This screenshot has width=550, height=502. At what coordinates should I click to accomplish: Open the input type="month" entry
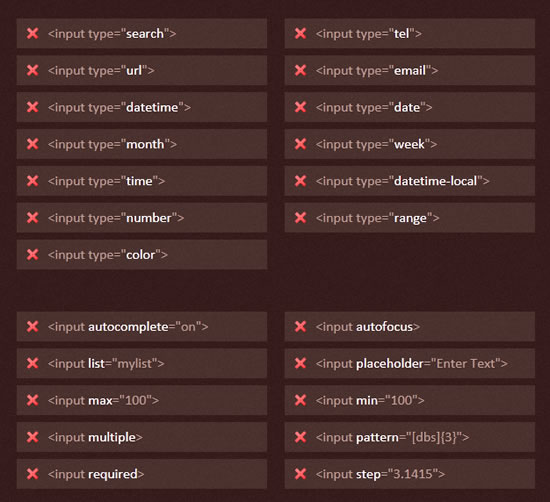pos(142,144)
